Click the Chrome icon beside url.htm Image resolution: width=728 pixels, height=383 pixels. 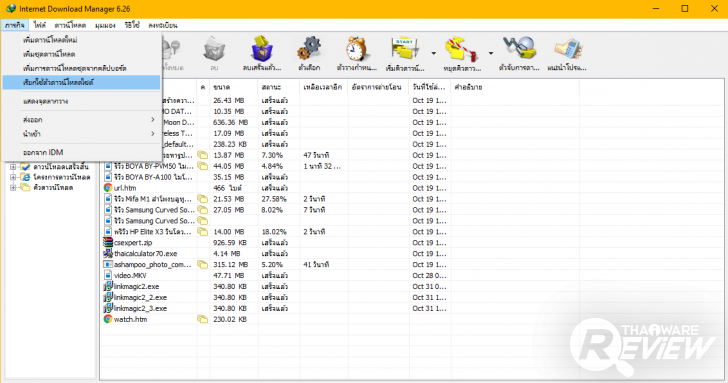(x=108, y=188)
